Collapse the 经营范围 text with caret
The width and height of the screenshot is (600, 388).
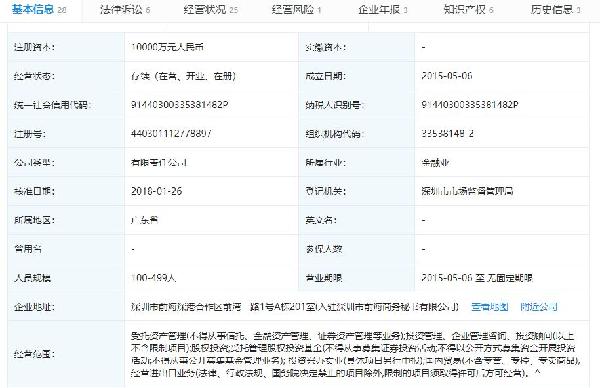tap(538, 372)
